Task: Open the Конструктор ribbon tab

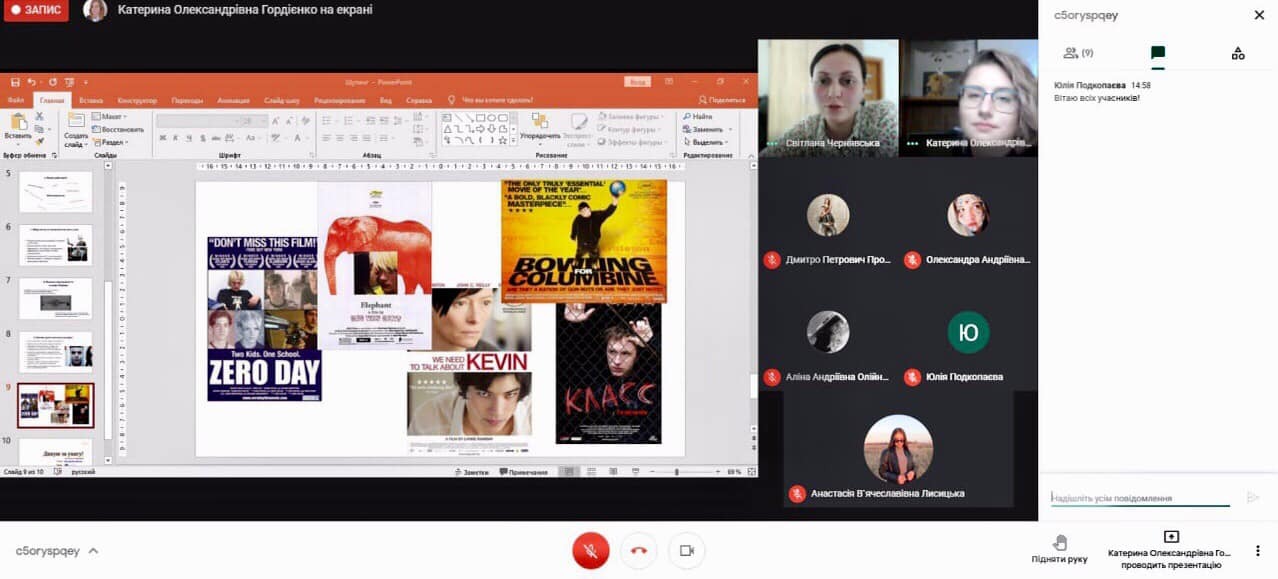Action: coord(137,100)
